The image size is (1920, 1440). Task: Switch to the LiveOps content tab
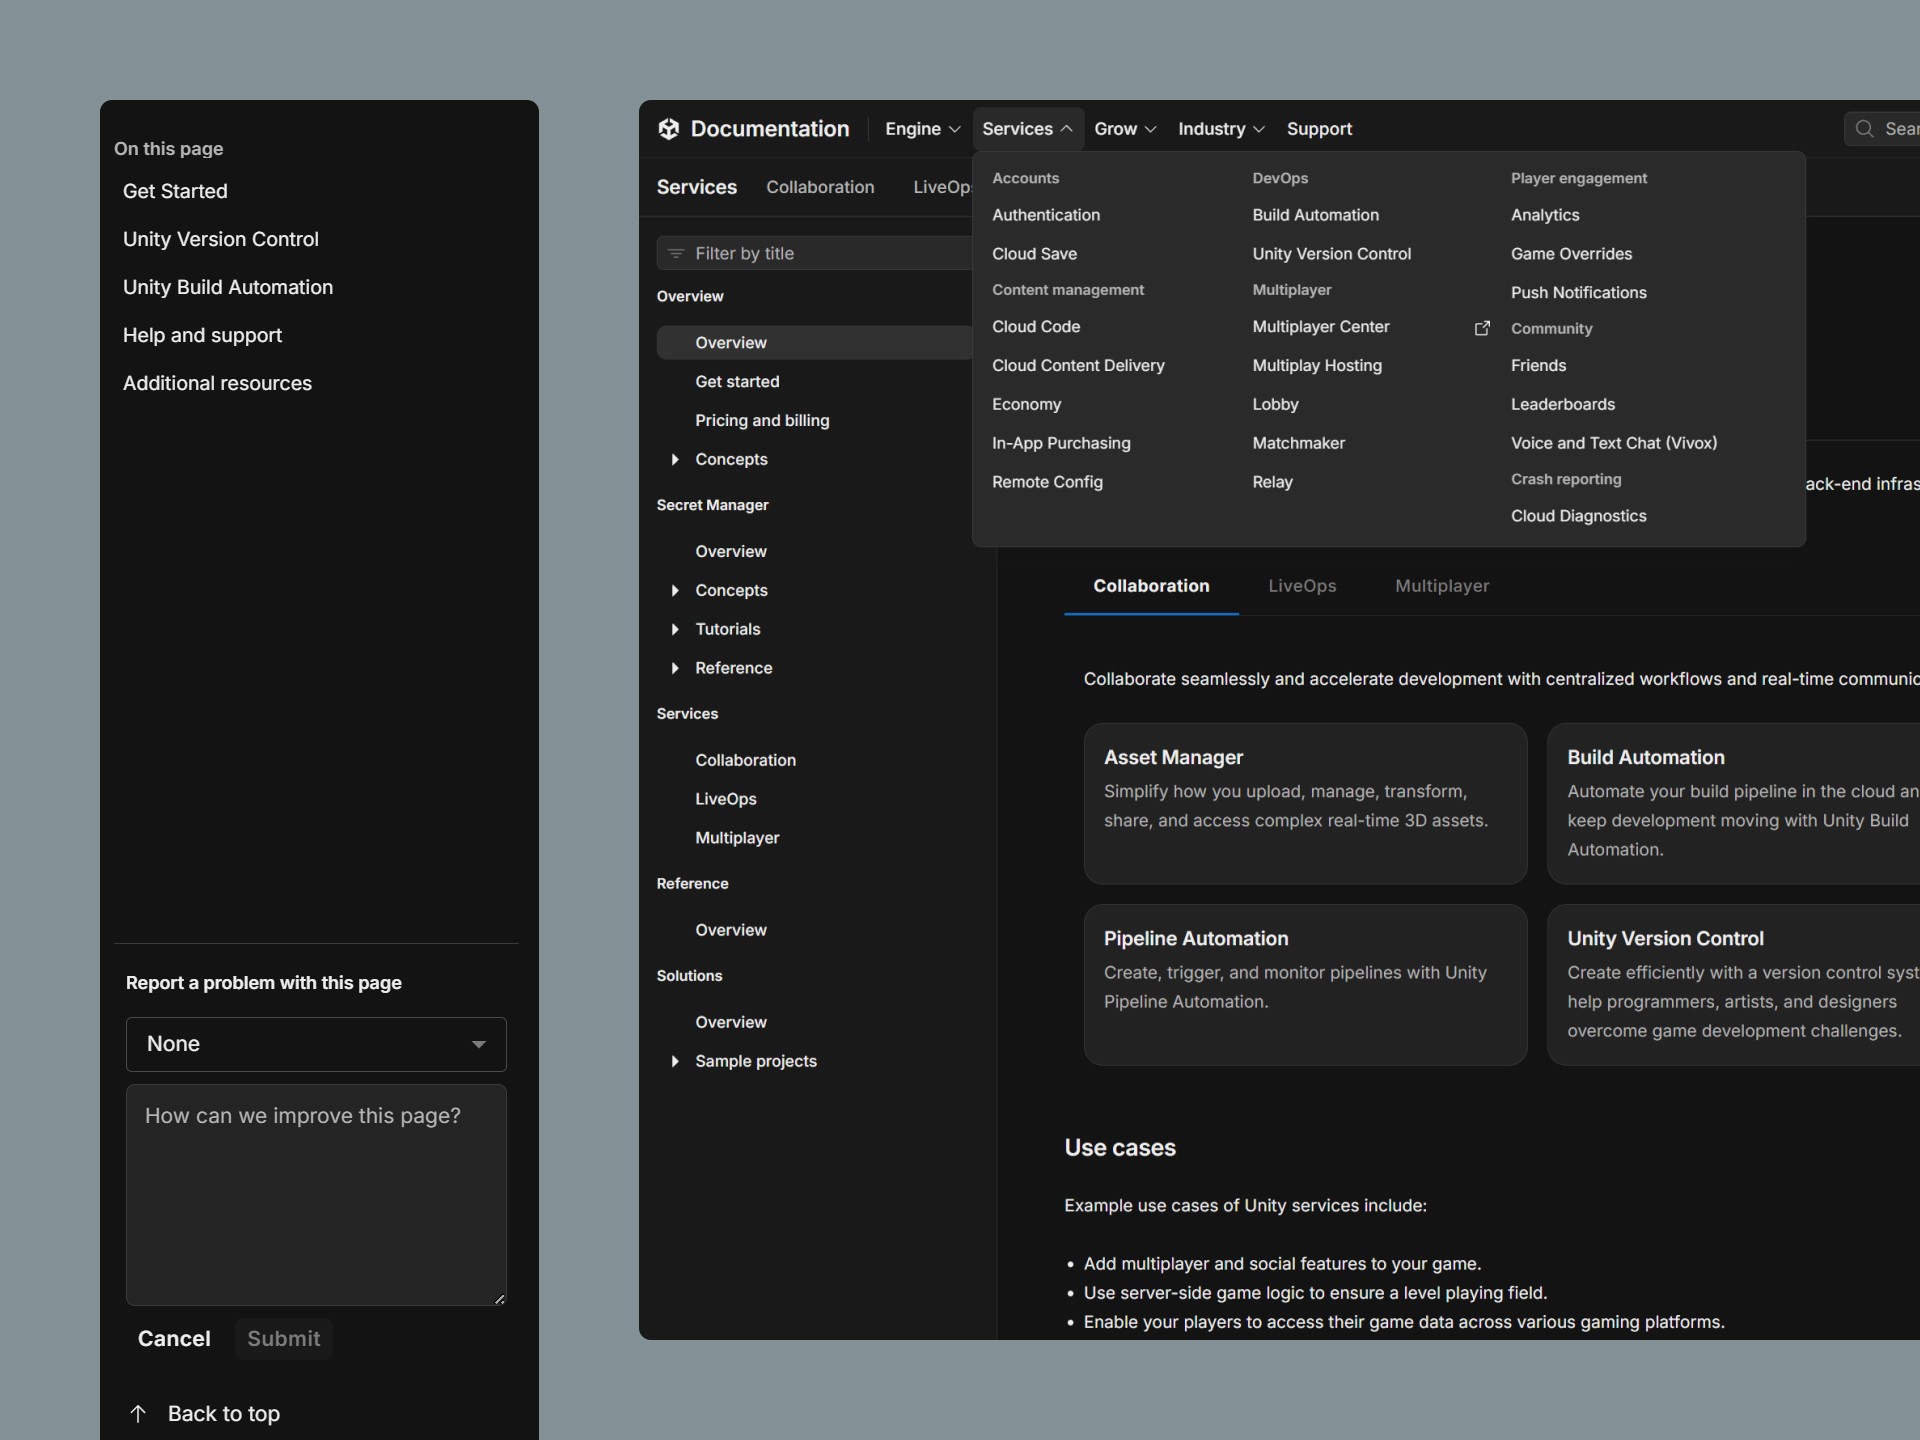pyautogui.click(x=1302, y=586)
